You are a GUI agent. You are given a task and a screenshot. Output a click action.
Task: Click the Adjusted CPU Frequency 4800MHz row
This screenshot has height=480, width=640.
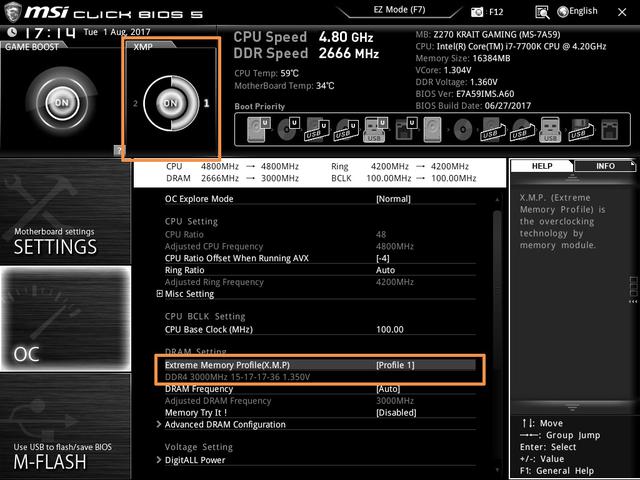tap(320, 247)
